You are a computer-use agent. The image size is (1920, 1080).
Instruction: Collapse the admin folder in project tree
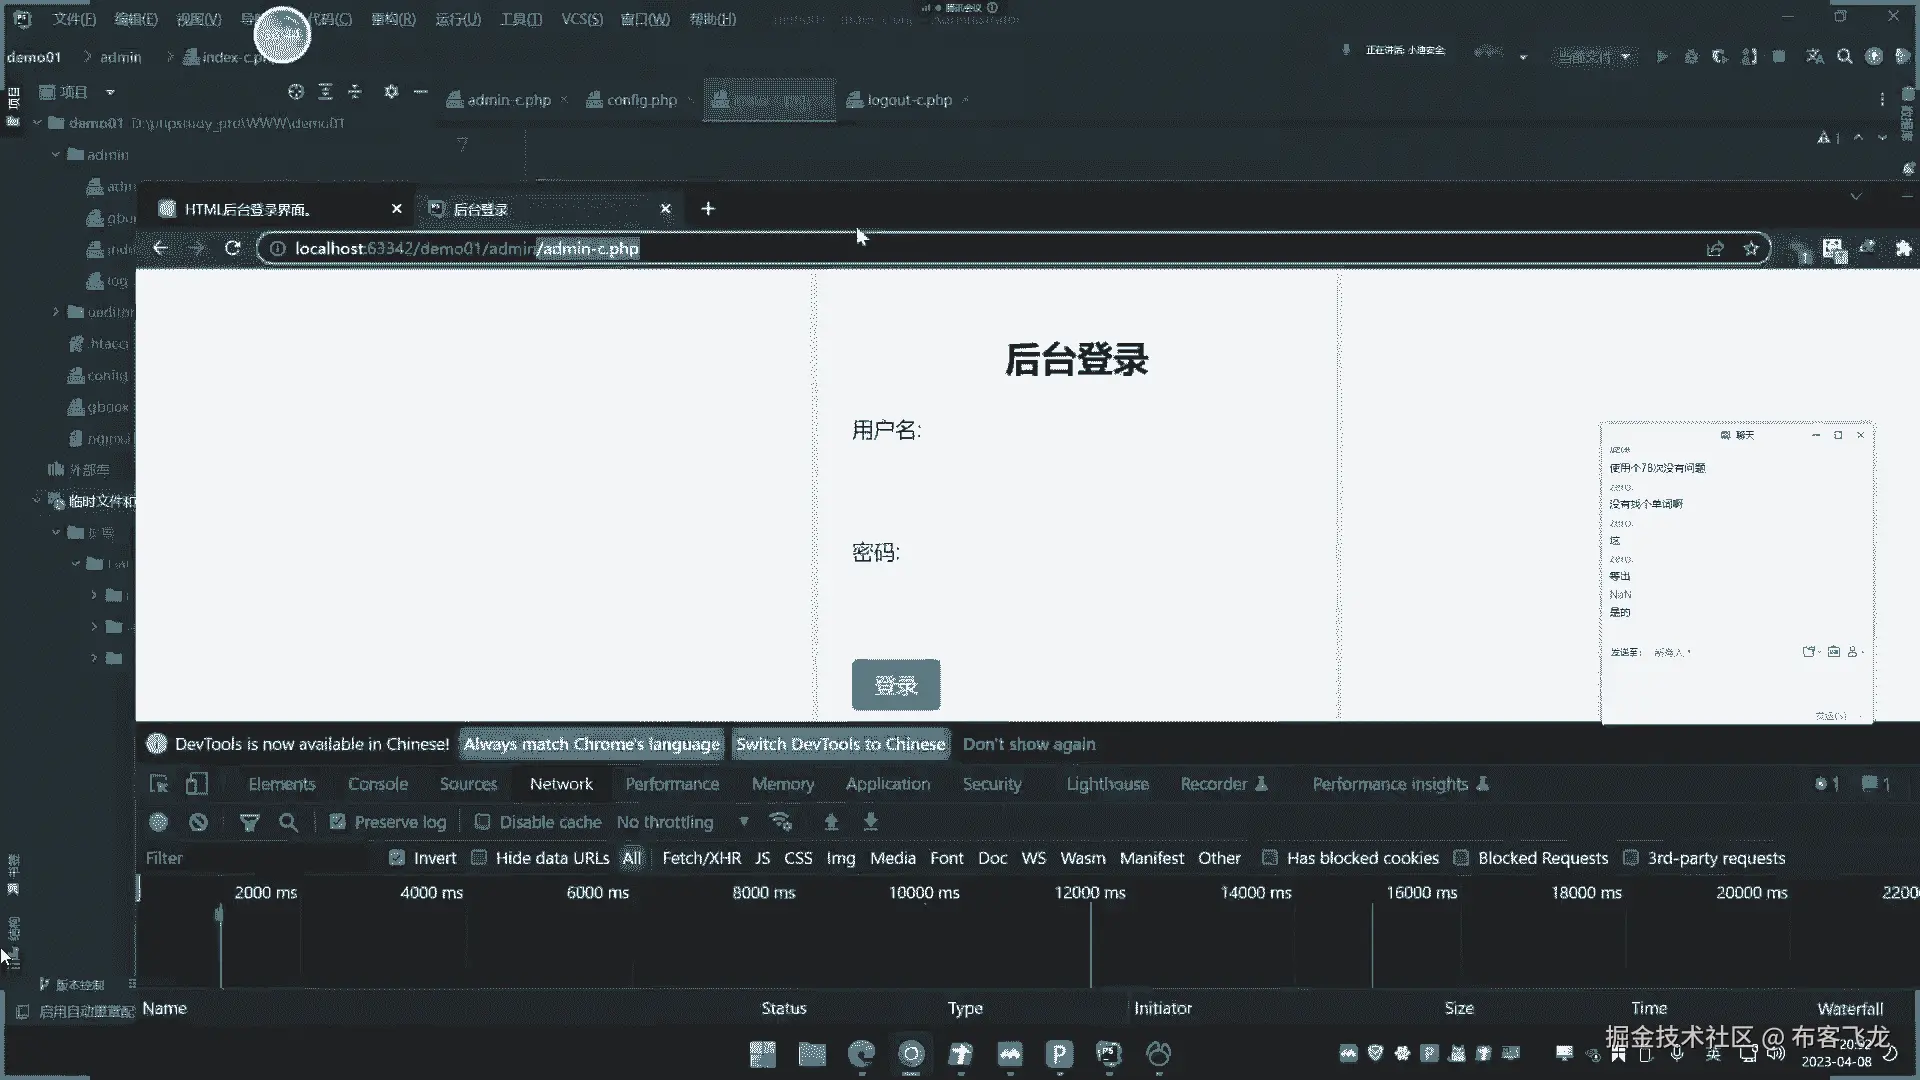coord(56,155)
